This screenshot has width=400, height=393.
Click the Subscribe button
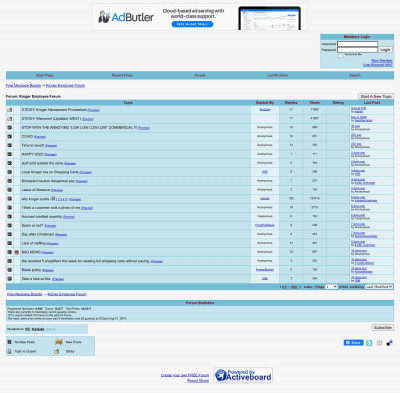[383, 328]
